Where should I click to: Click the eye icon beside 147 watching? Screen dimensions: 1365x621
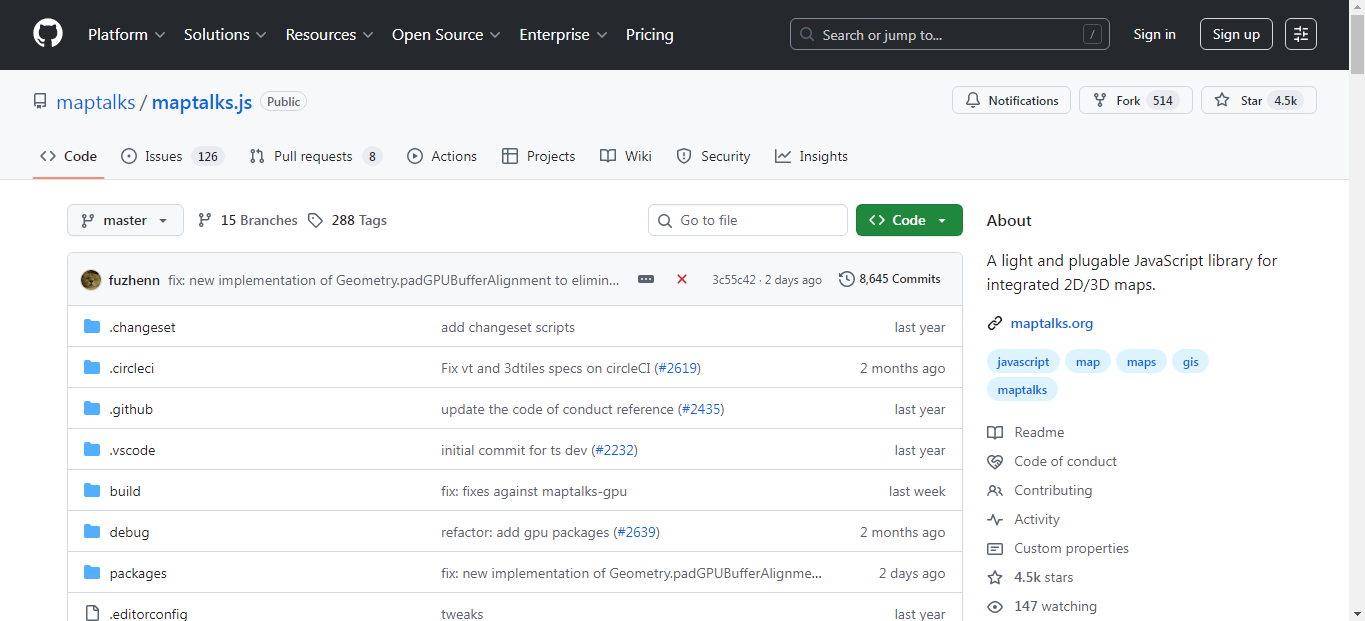(x=995, y=606)
